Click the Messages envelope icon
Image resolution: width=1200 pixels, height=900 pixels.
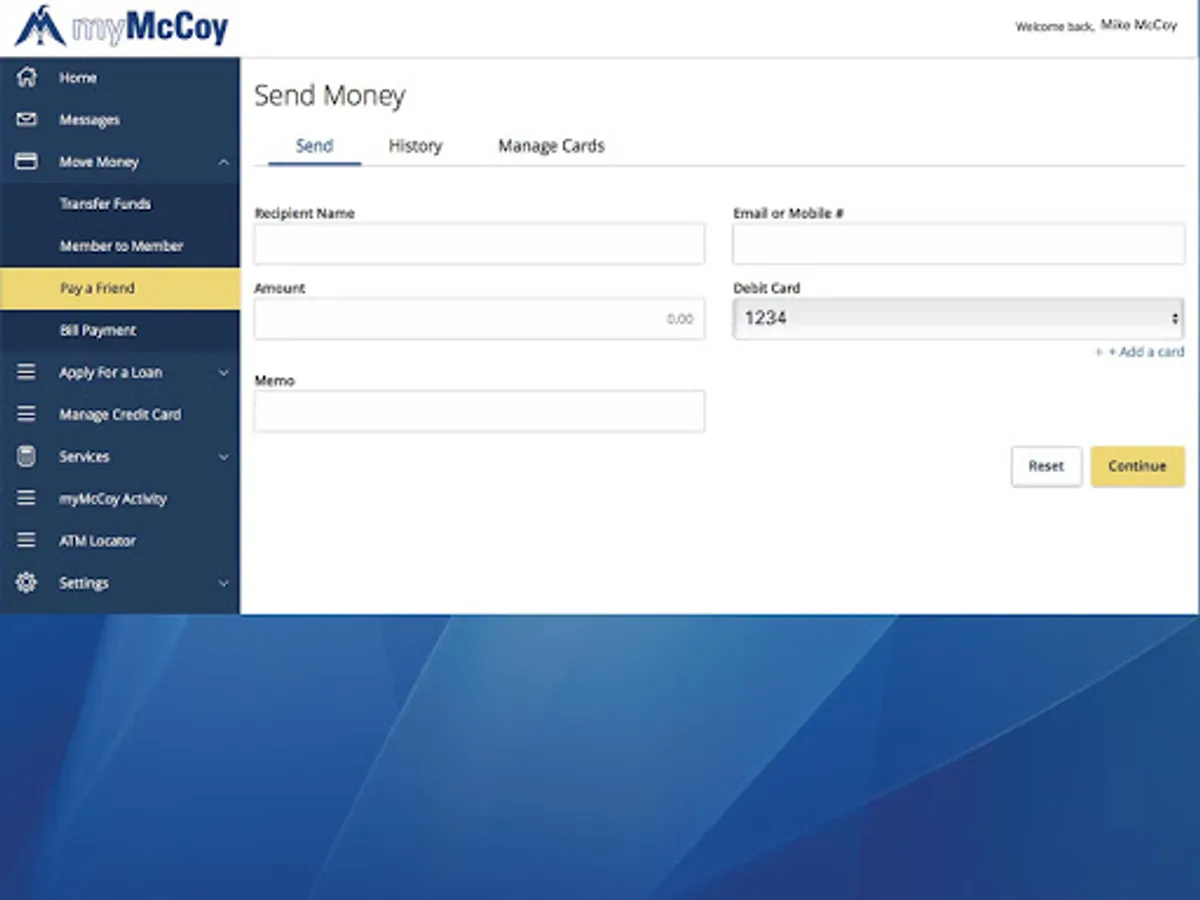(27, 119)
